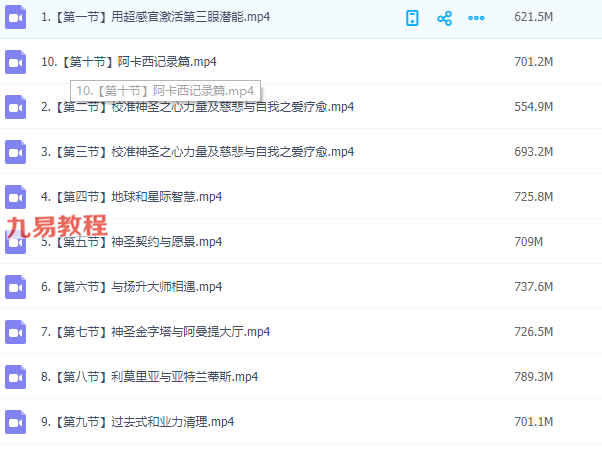Click video icon of 1.【第一节】 file
Image resolution: width=602 pixels, height=451 pixels.
[x=15, y=18]
